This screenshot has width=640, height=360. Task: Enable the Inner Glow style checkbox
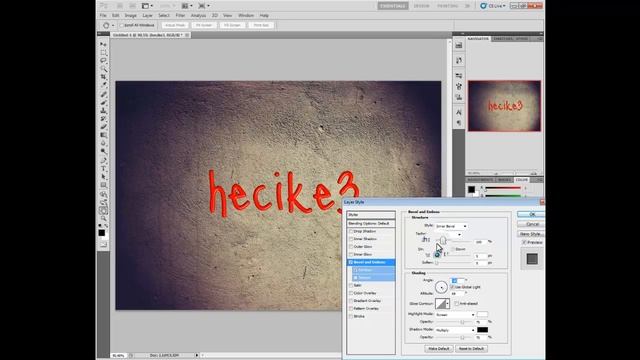pyautogui.click(x=351, y=255)
